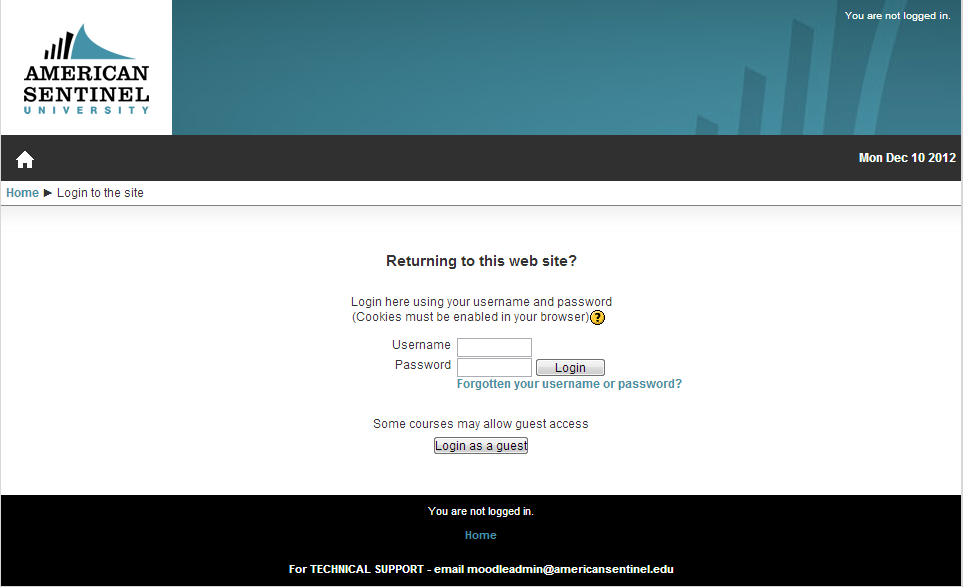Click the Login as a guest button
This screenshot has height=587, width=963.
pyautogui.click(x=480, y=446)
